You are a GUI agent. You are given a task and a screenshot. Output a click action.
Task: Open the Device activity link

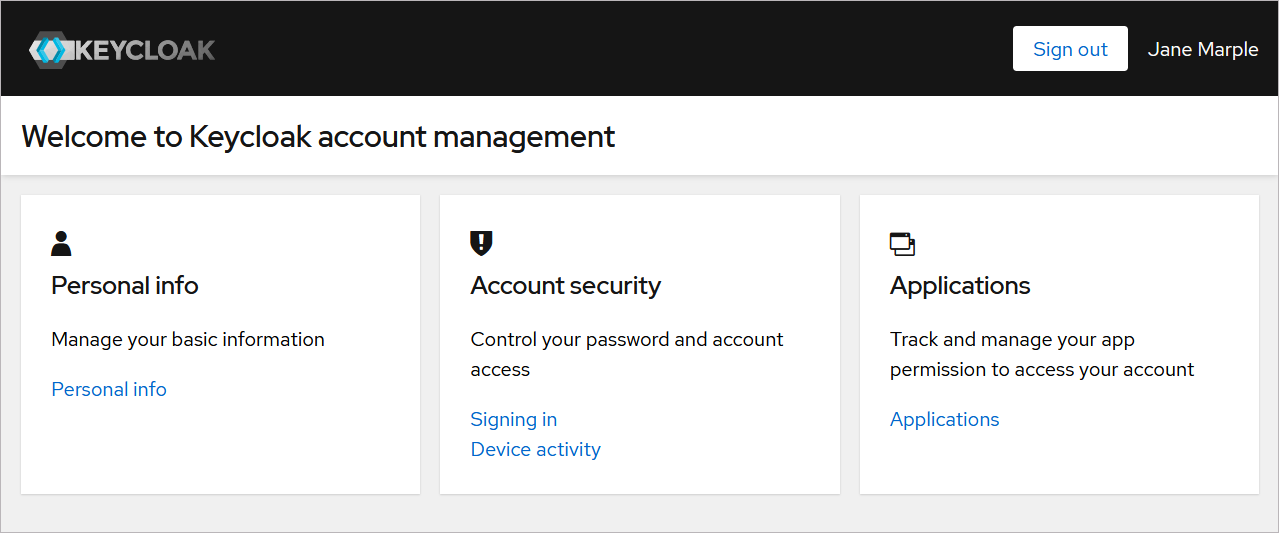[x=536, y=449]
